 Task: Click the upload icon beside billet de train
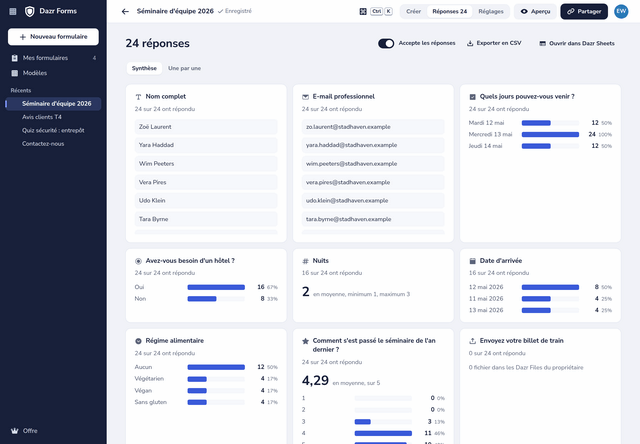[472, 341]
